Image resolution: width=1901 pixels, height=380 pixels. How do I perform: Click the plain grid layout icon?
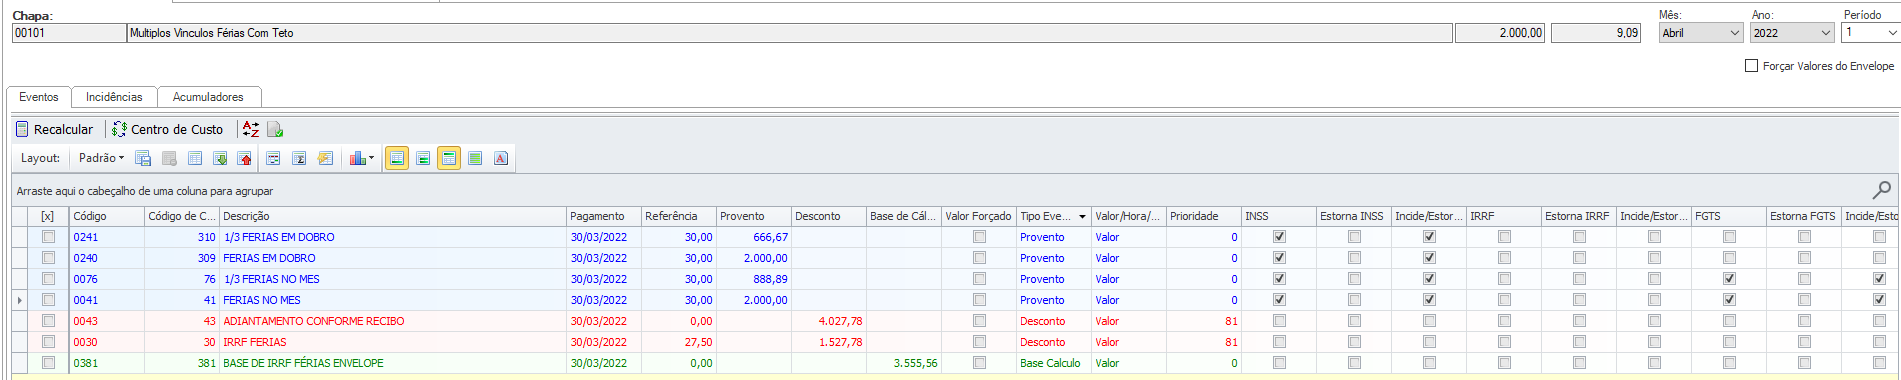click(x=195, y=158)
